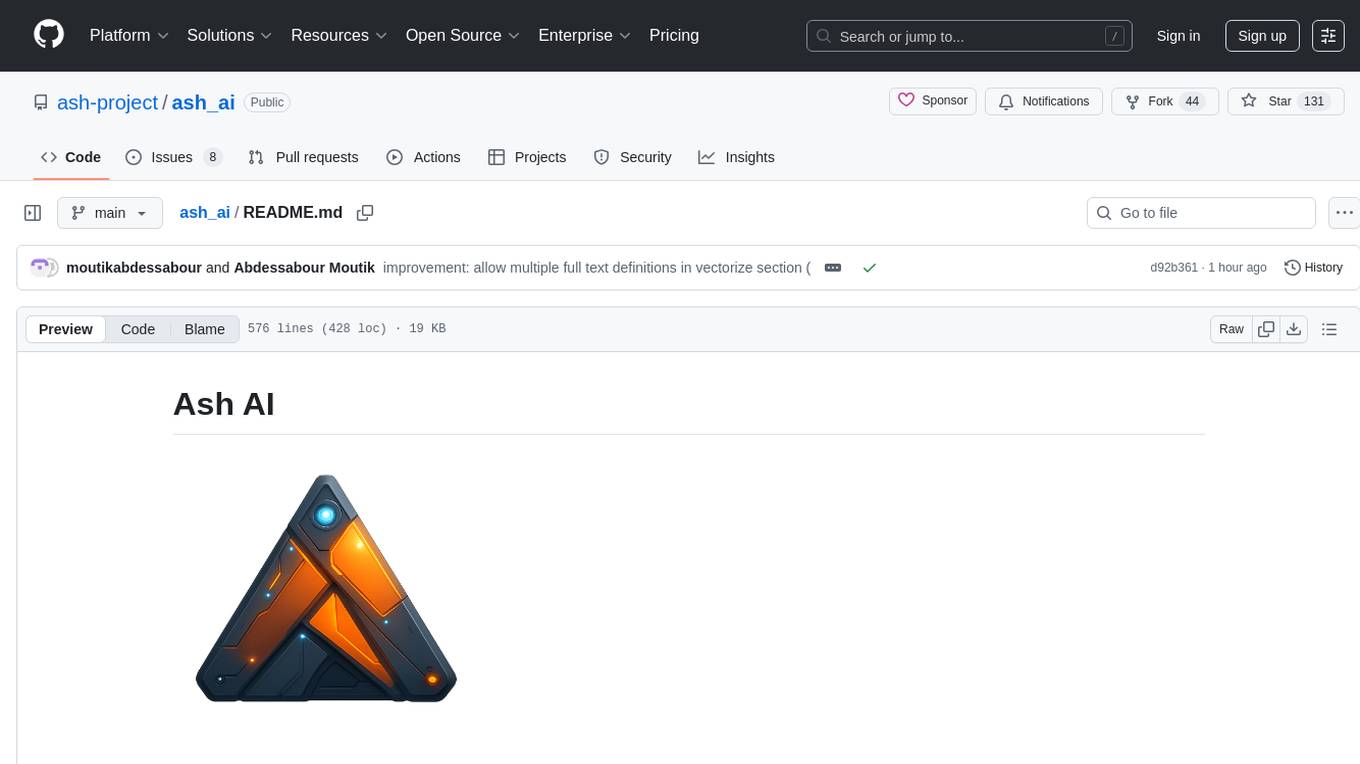Switch to Blame view
The height and width of the screenshot is (764, 1360).
tap(204, 329)
